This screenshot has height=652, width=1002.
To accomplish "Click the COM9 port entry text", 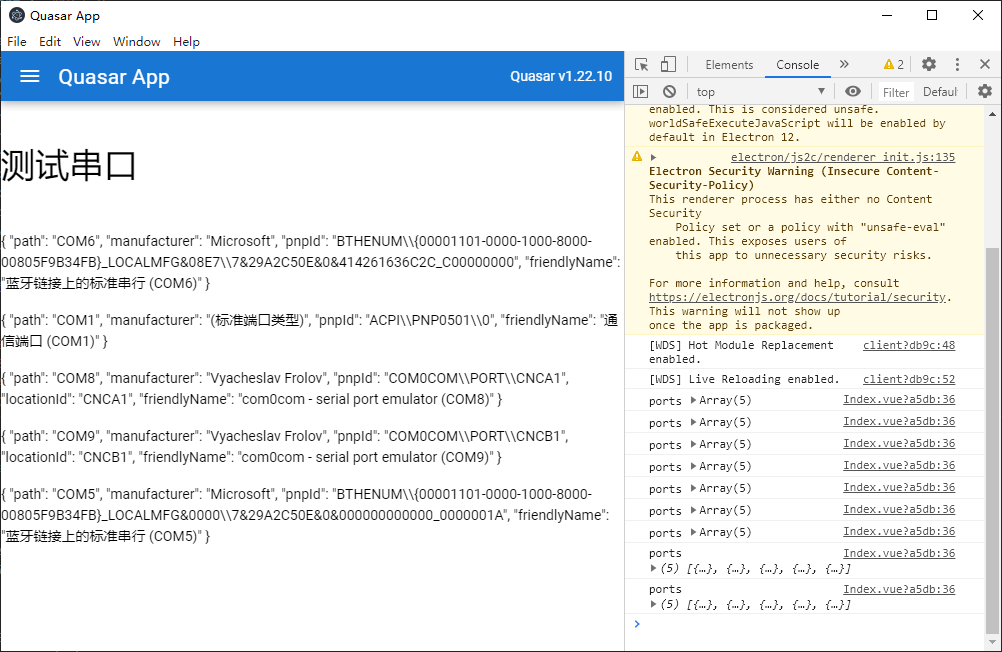I will [x=285, y=447].
